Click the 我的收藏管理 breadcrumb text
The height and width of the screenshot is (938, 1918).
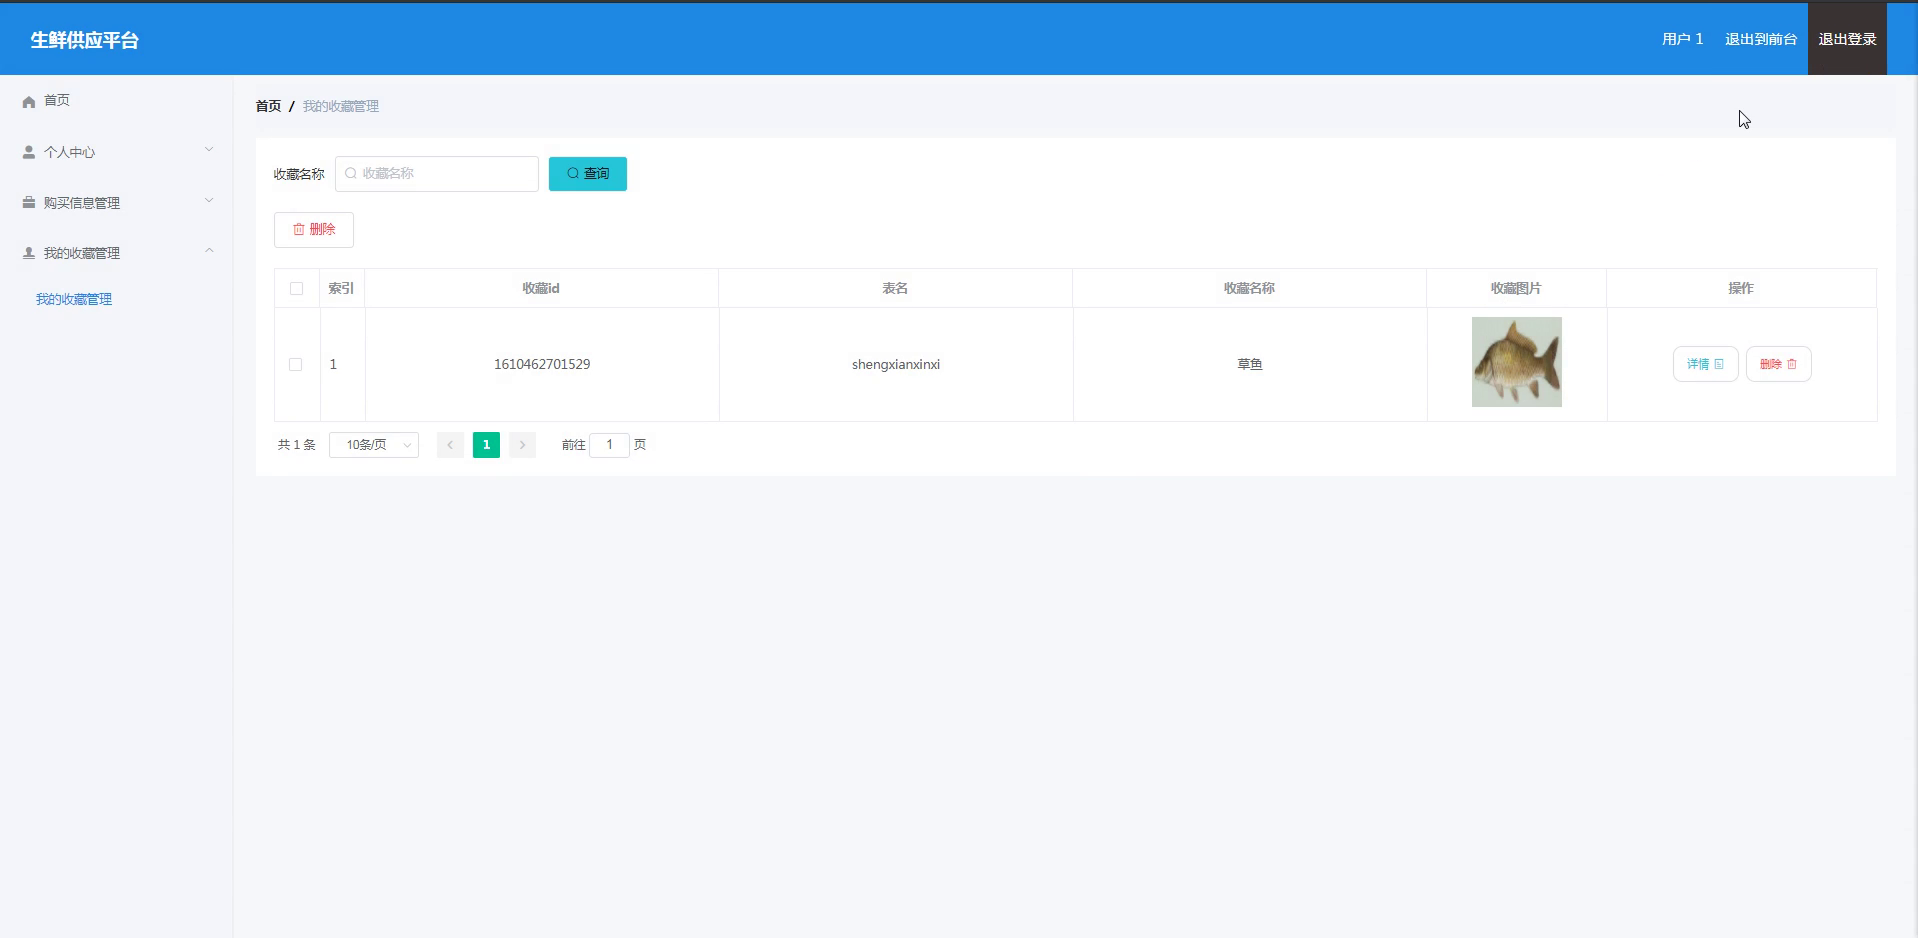point(341,106)
